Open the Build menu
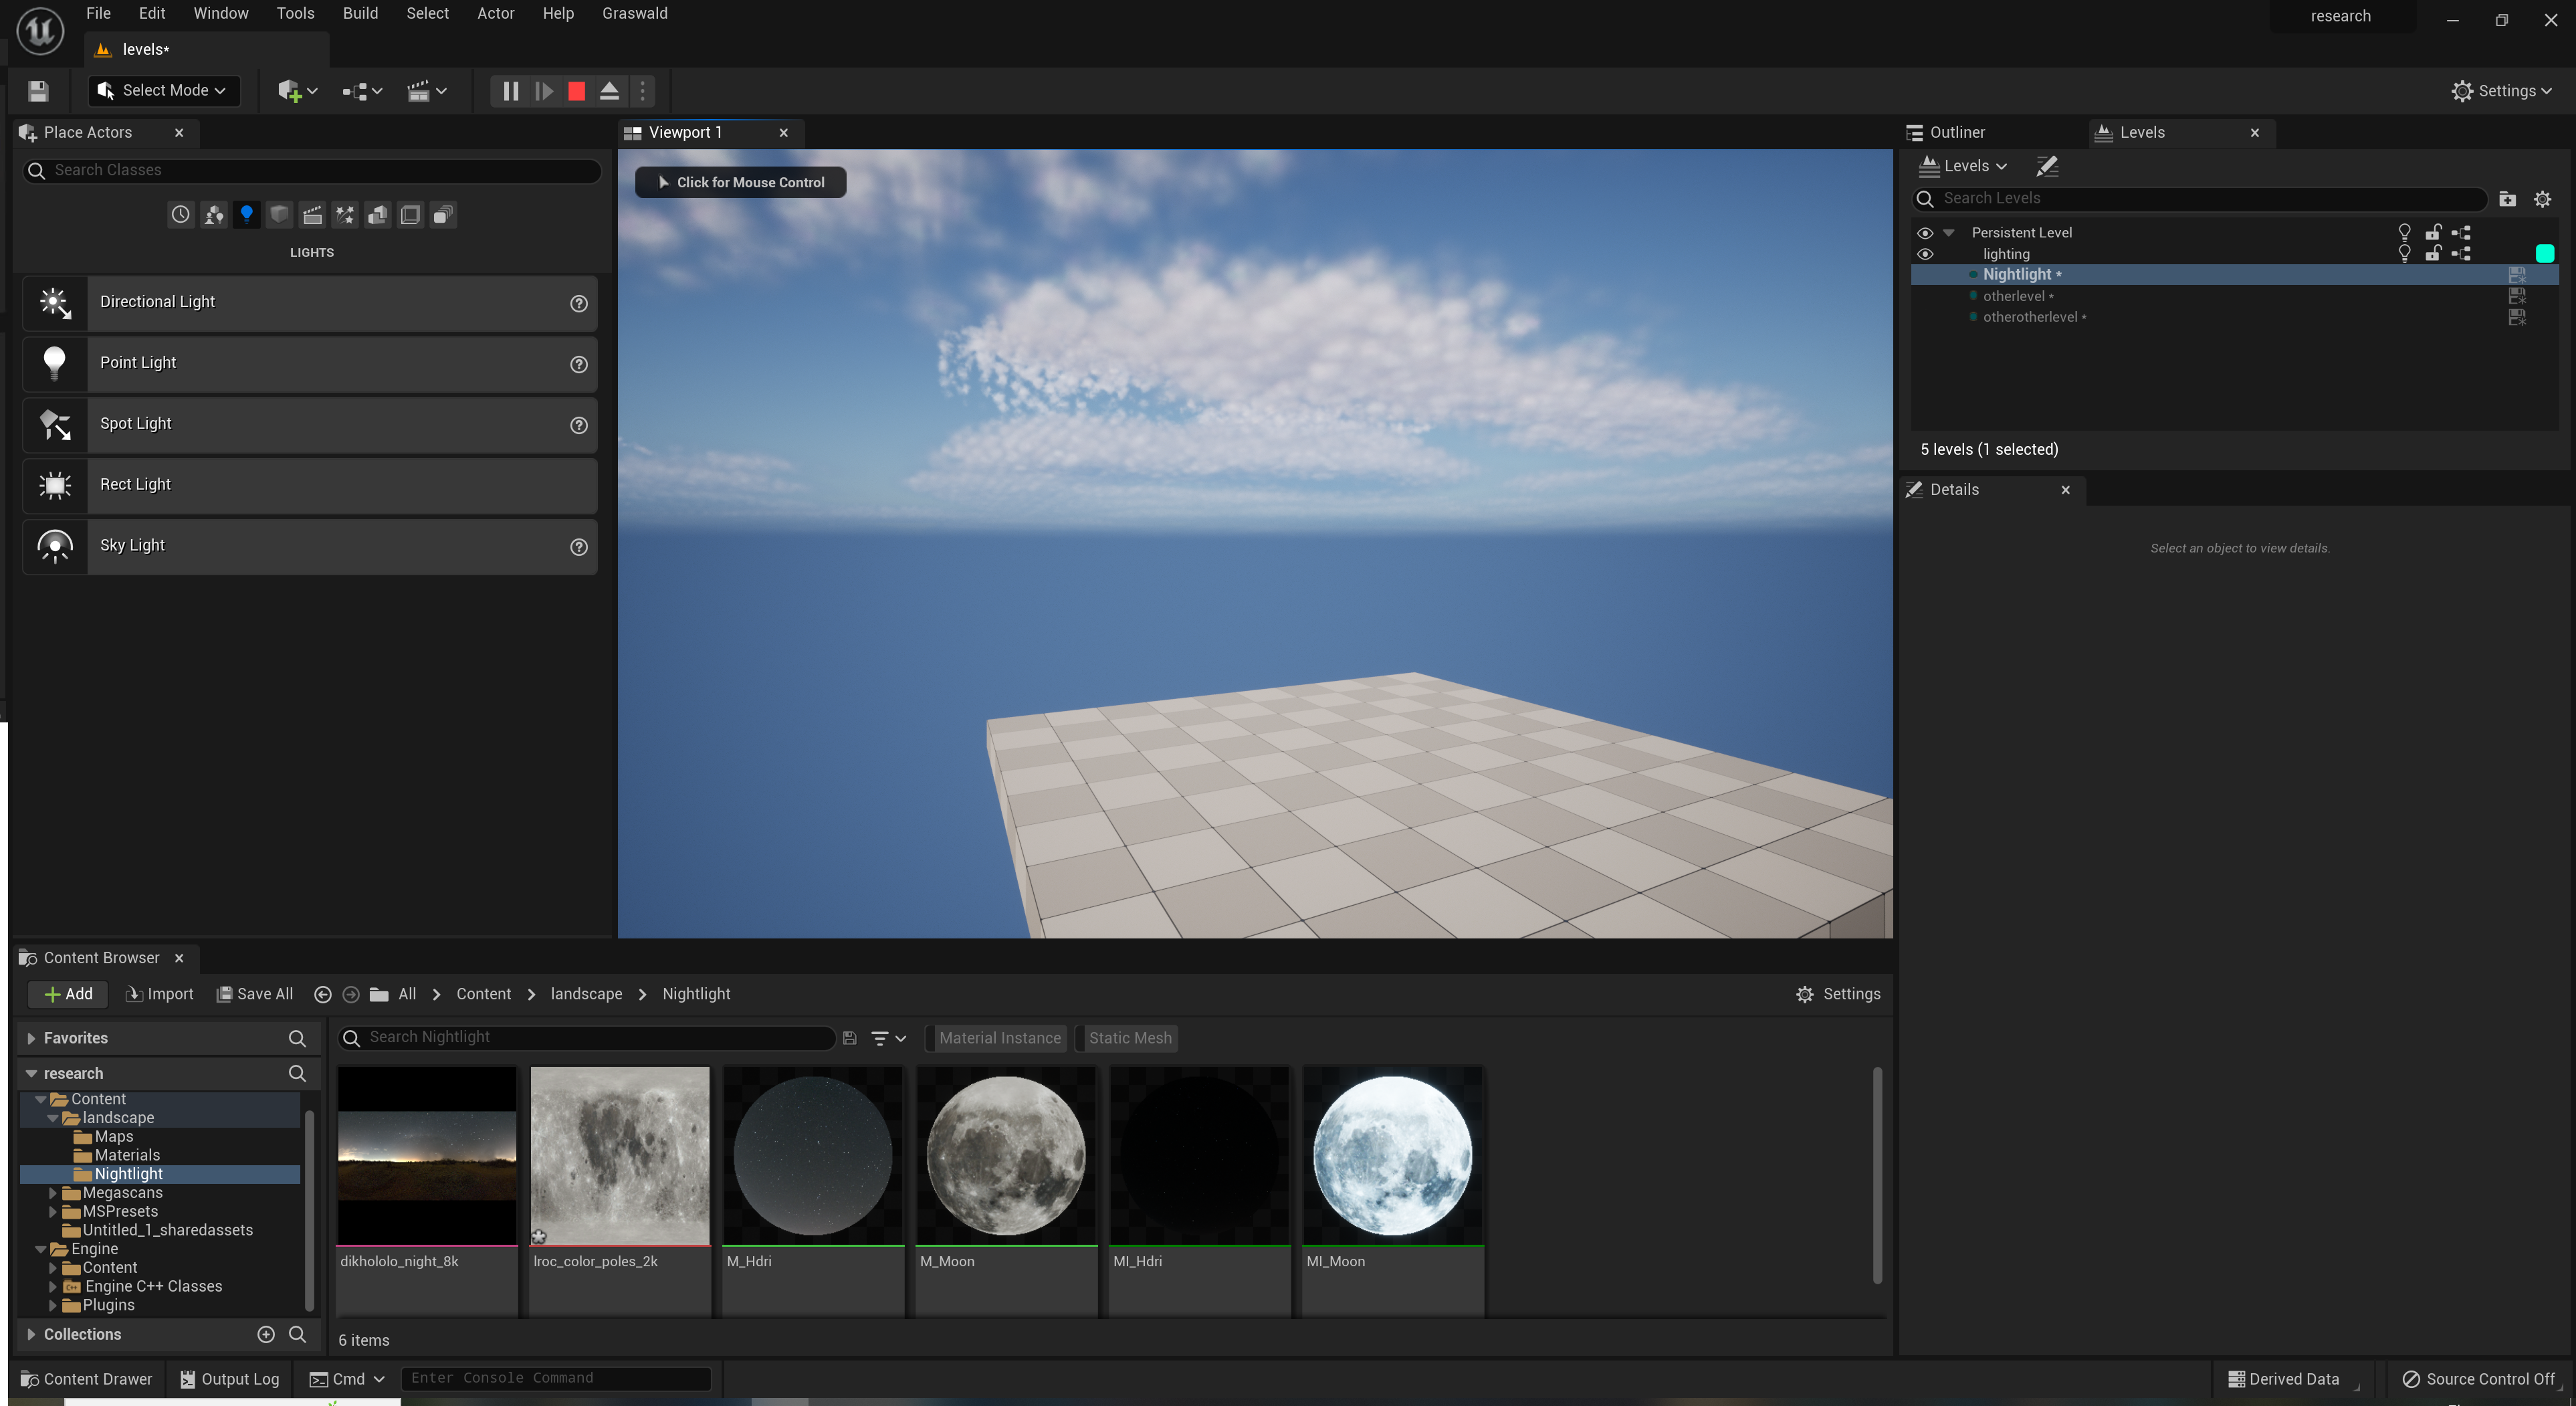2576x1406 pixels. click(360, 13)
